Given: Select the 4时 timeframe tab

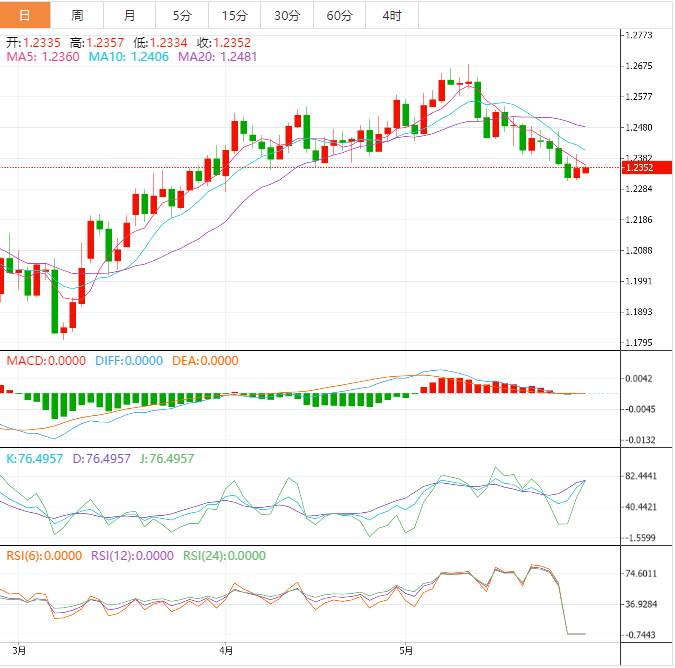Looking at the screenshot, I should (x=392, y=15).
